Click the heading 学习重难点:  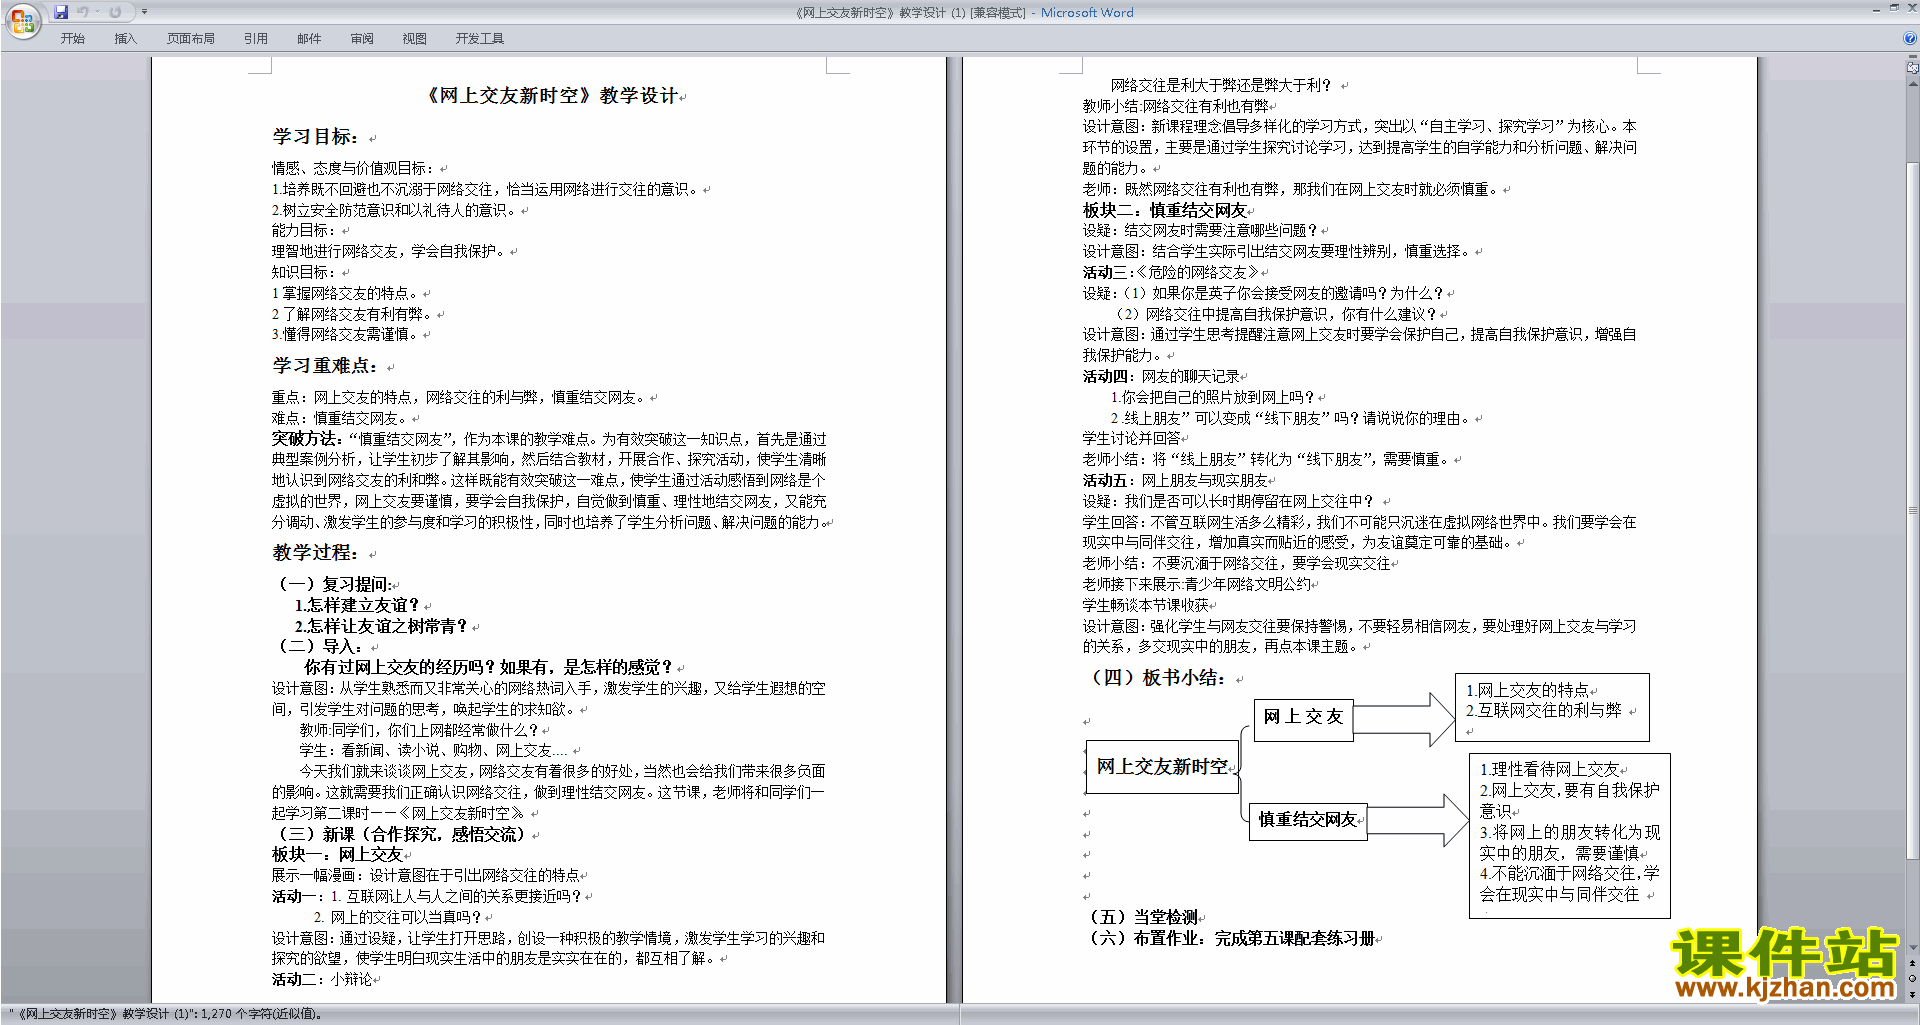(325, 366)
